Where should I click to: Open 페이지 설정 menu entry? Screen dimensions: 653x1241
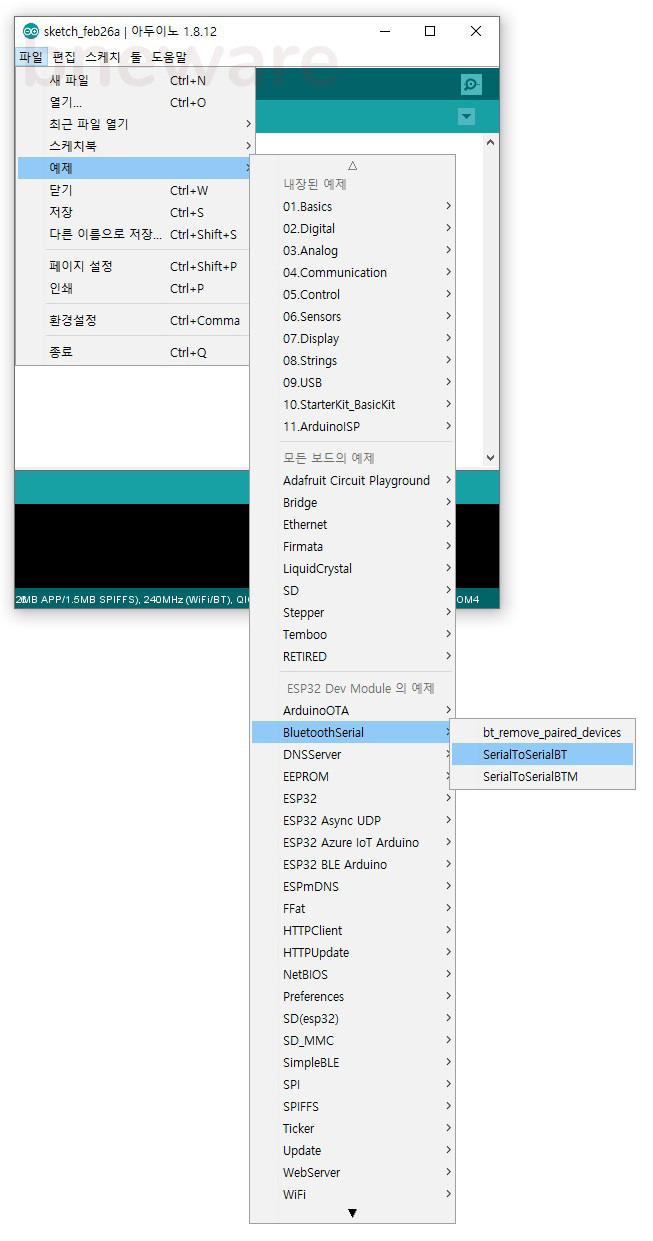[134, 266]
